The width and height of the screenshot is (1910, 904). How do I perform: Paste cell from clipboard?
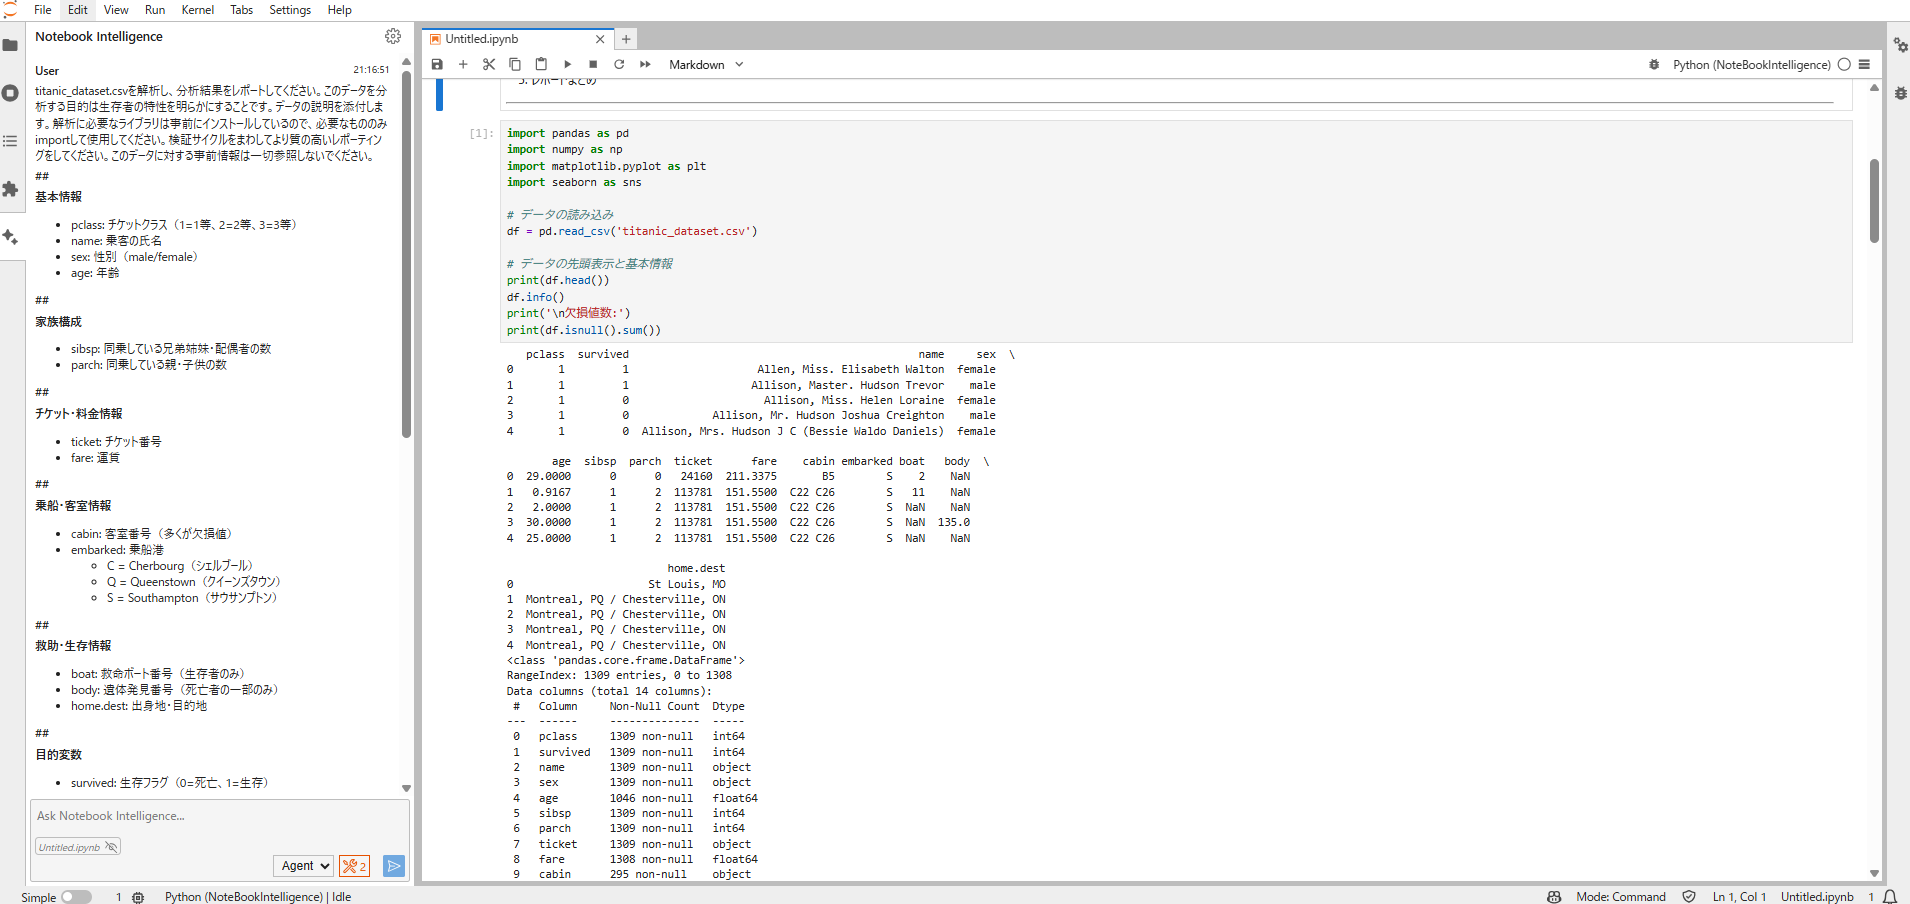(541, 64)
